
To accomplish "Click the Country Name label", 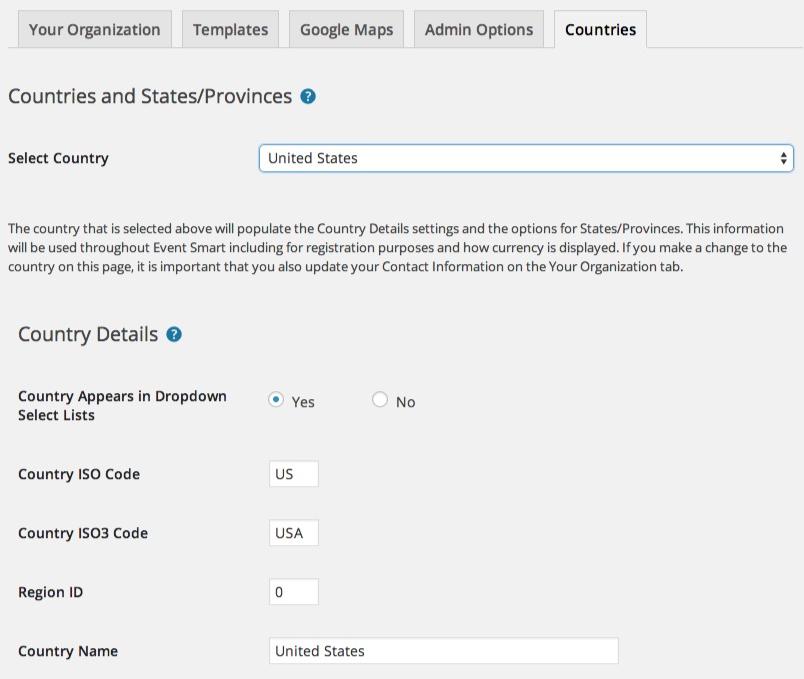I will point(68,651).
